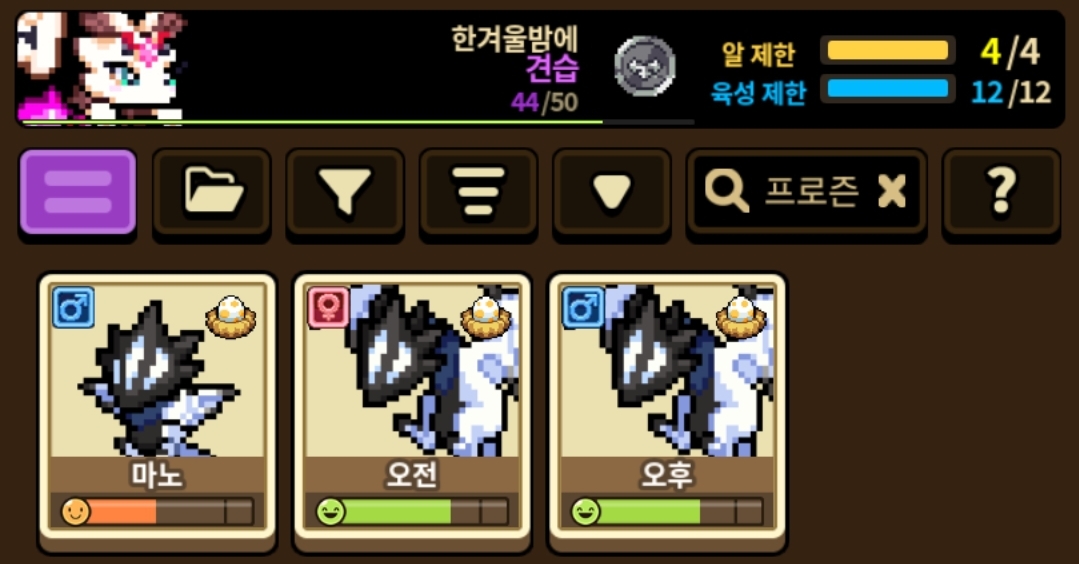Click the egg nest icon on 마노
Viewport: 1079px width, 564px height.
231,317
